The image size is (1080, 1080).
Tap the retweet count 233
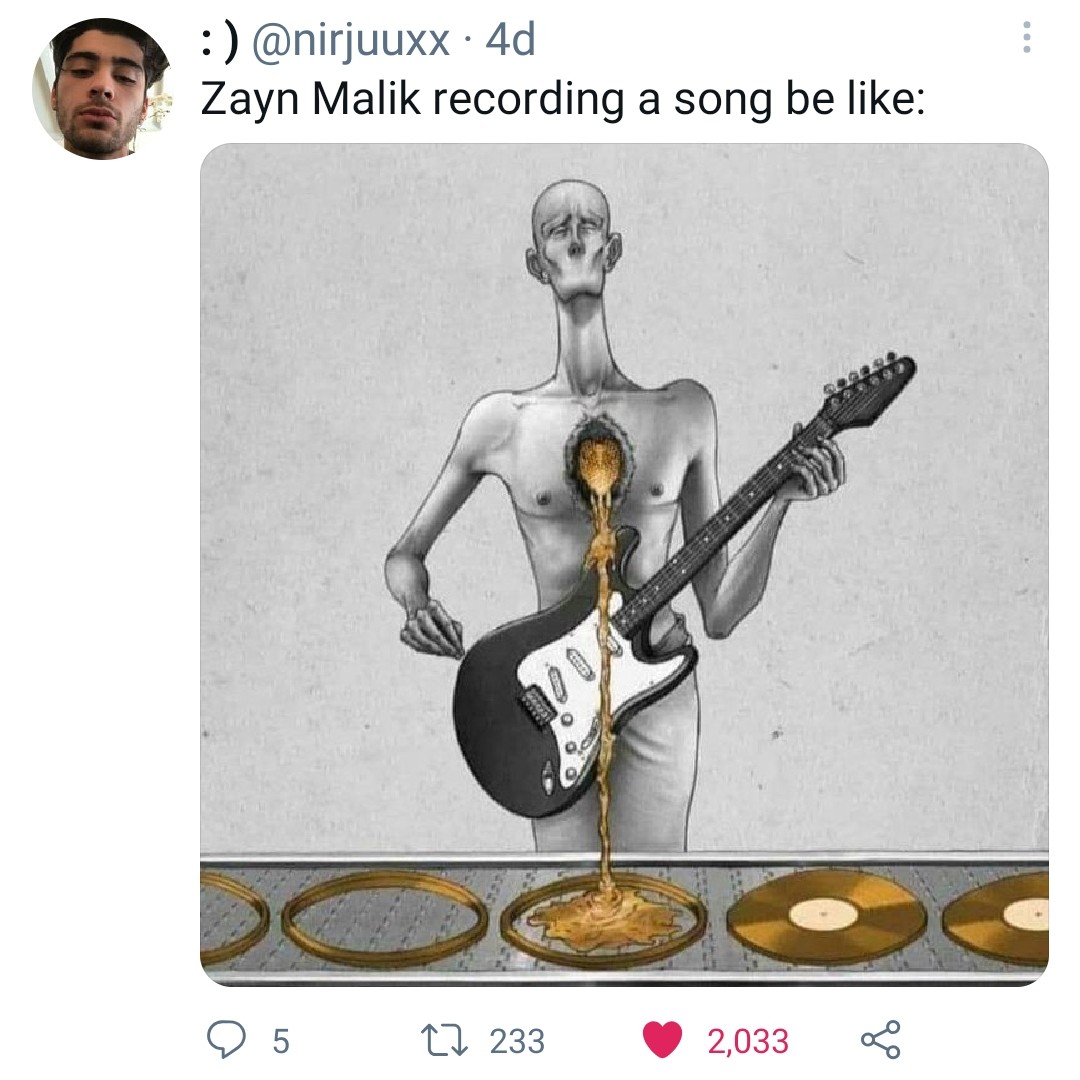click(517, 1041)
